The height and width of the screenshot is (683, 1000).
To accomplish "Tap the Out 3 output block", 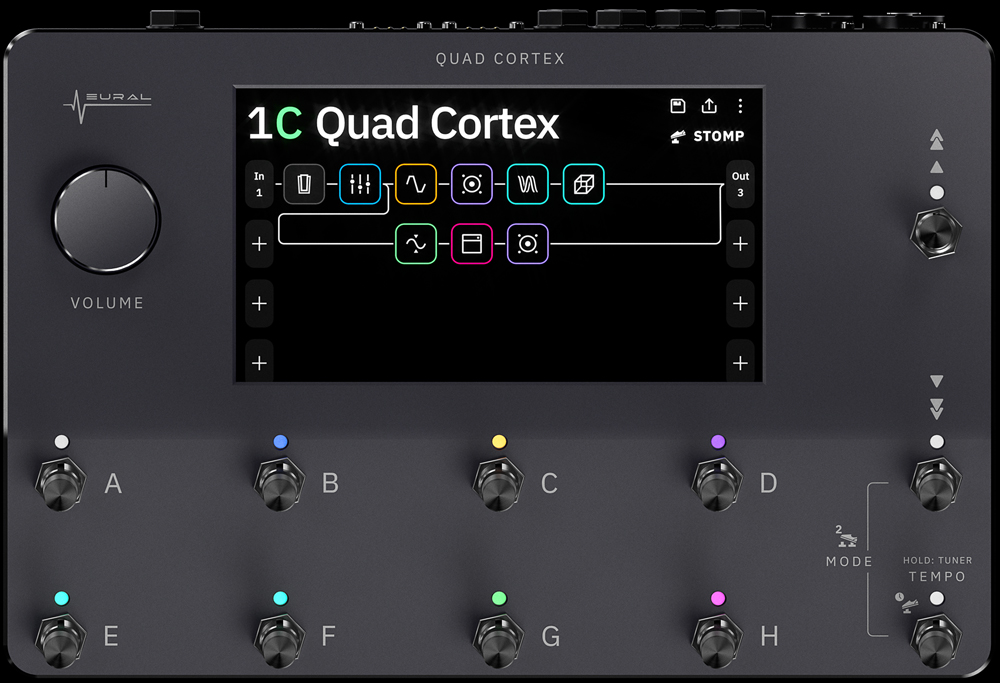I will point(740,184).
